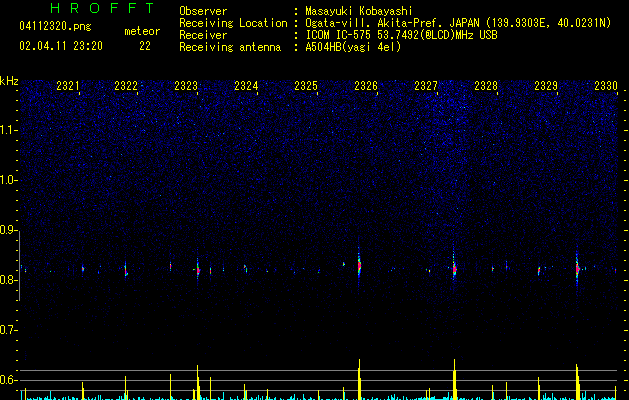Click the 2328 time axis label
Screen dimensions: 629x400
tap(486, 86)
